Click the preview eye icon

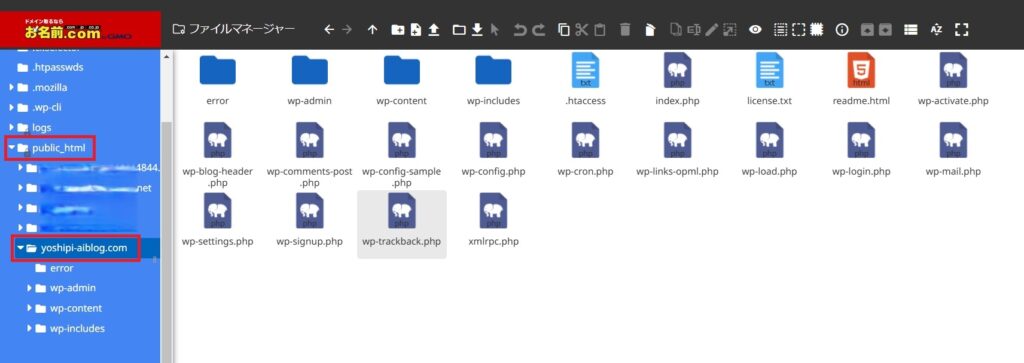click(x=755, y=29)
